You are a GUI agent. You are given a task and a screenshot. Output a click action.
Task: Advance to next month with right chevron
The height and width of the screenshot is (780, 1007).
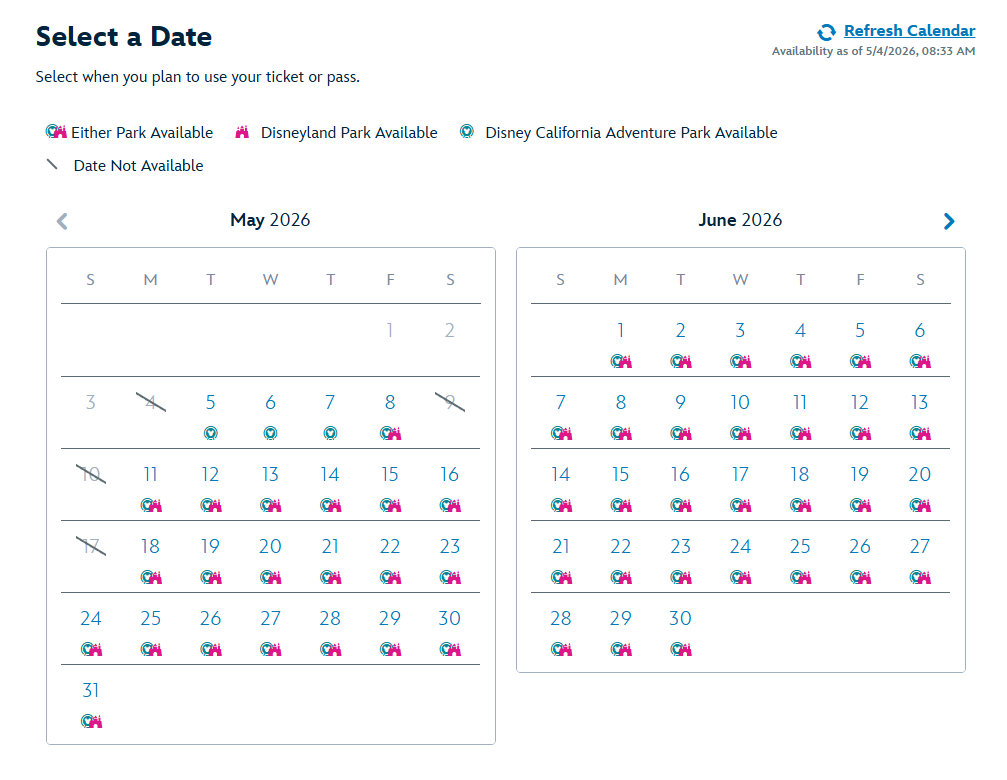tap(949, 221)
